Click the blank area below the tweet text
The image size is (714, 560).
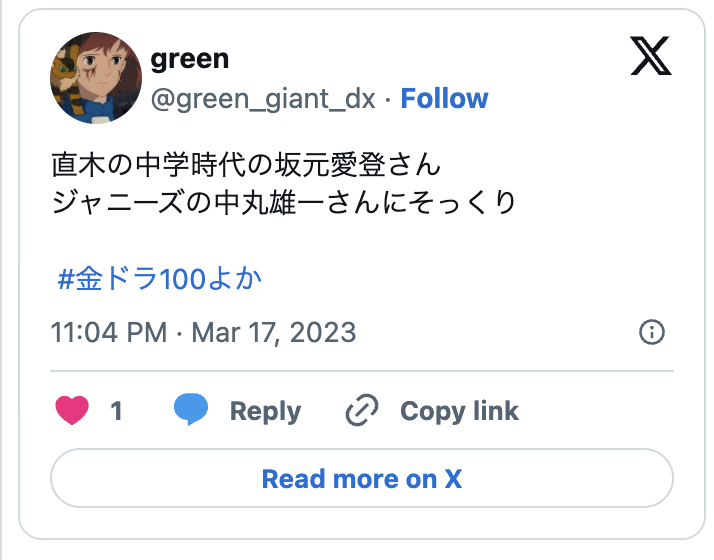pos(362,240)
